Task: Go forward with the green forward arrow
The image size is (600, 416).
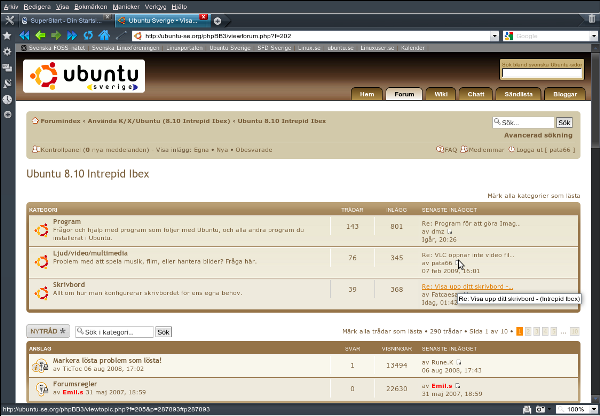Action: click(56, 36)
